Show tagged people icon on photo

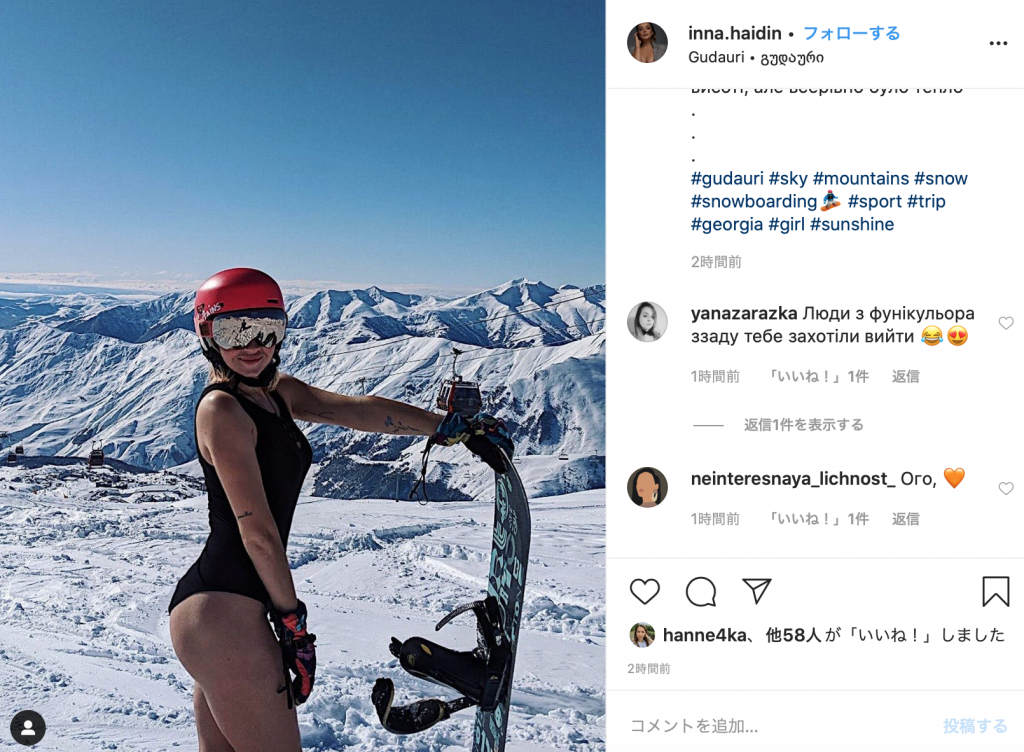click(28, 727)
